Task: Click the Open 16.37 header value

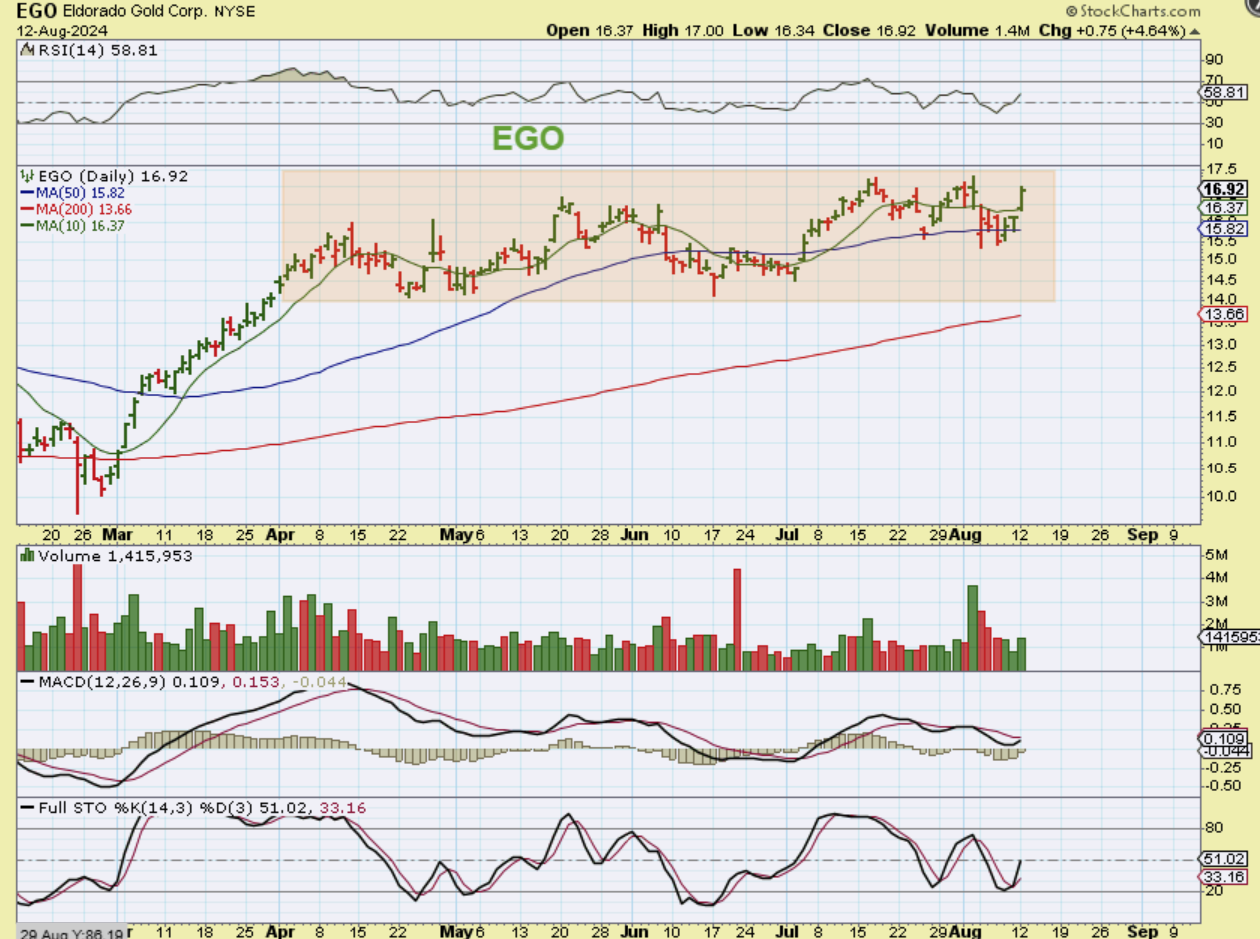Action: (591, 30)
